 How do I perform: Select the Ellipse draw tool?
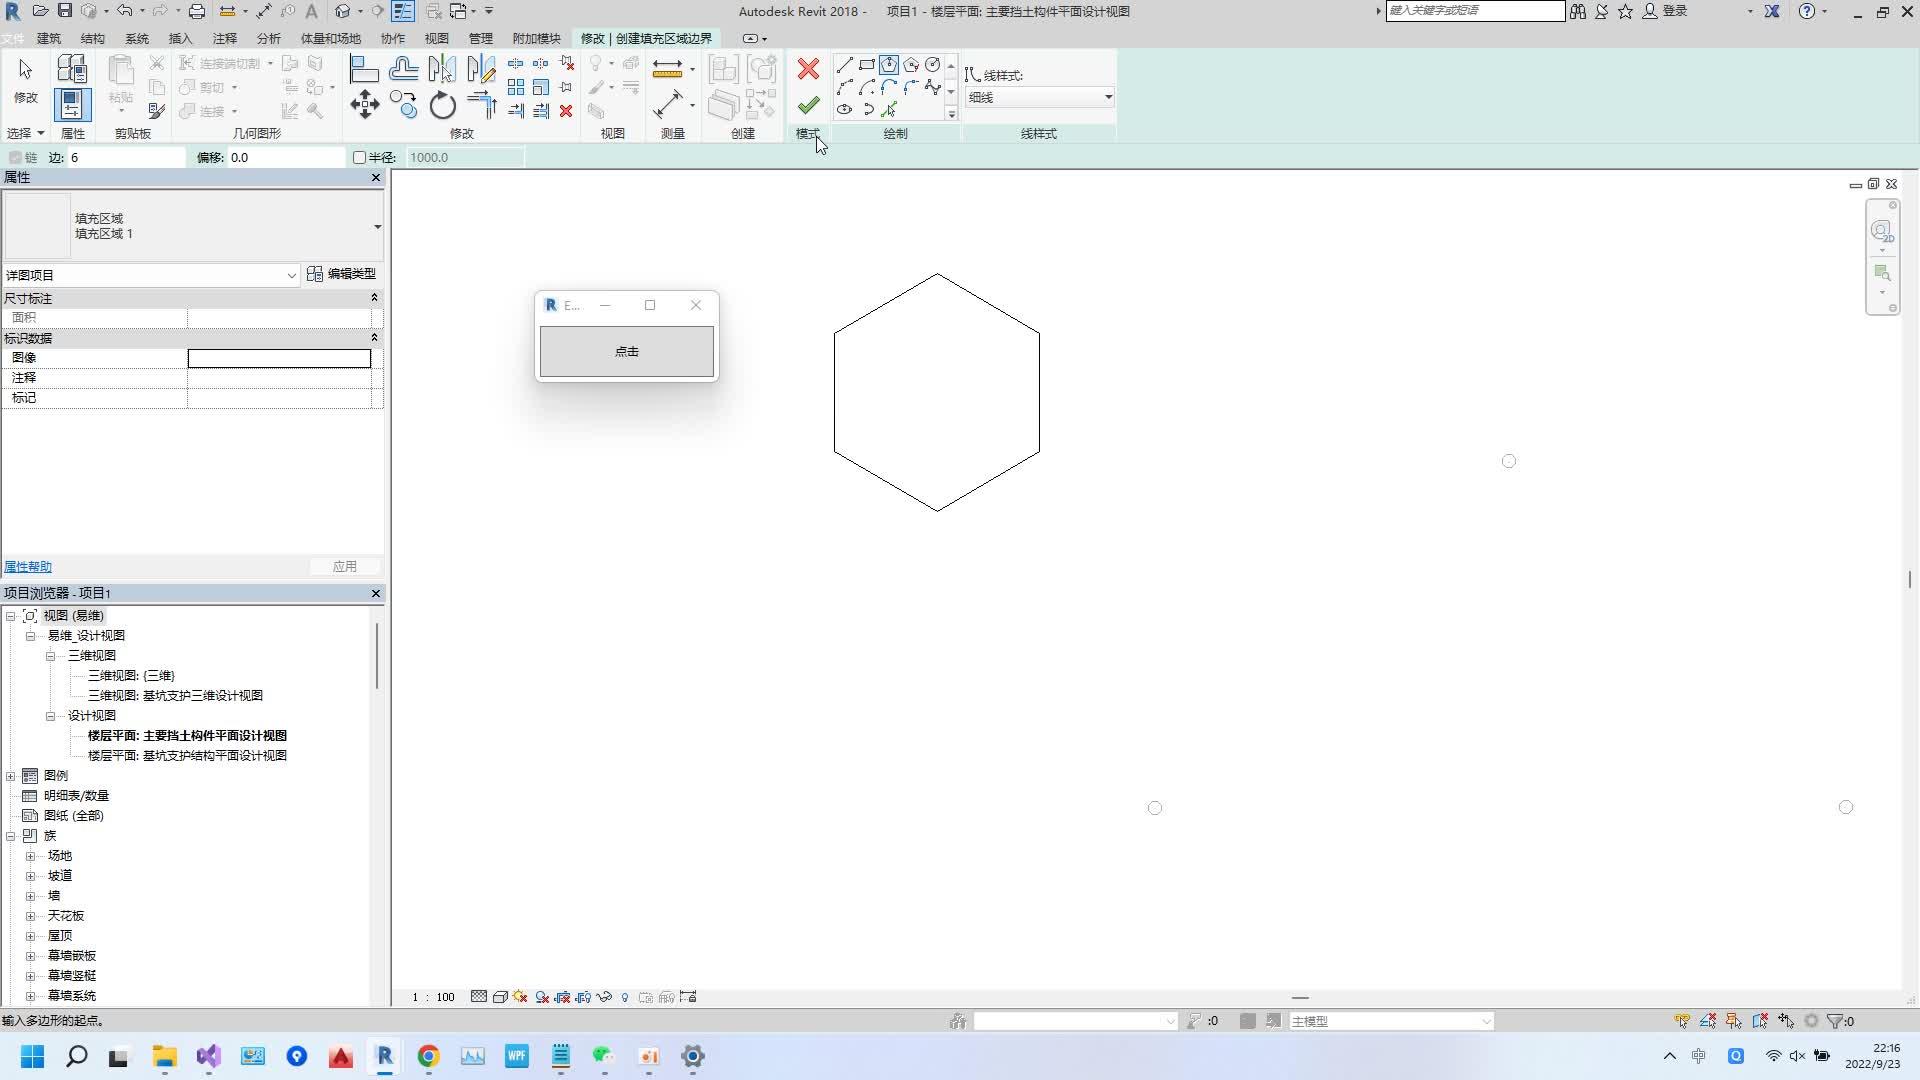(845, 109)
